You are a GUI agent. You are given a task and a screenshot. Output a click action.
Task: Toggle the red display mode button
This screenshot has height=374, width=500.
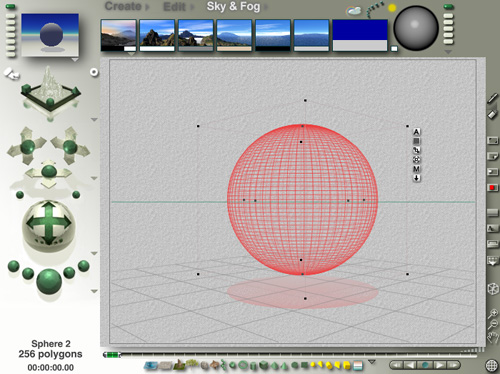click(492, 188)
